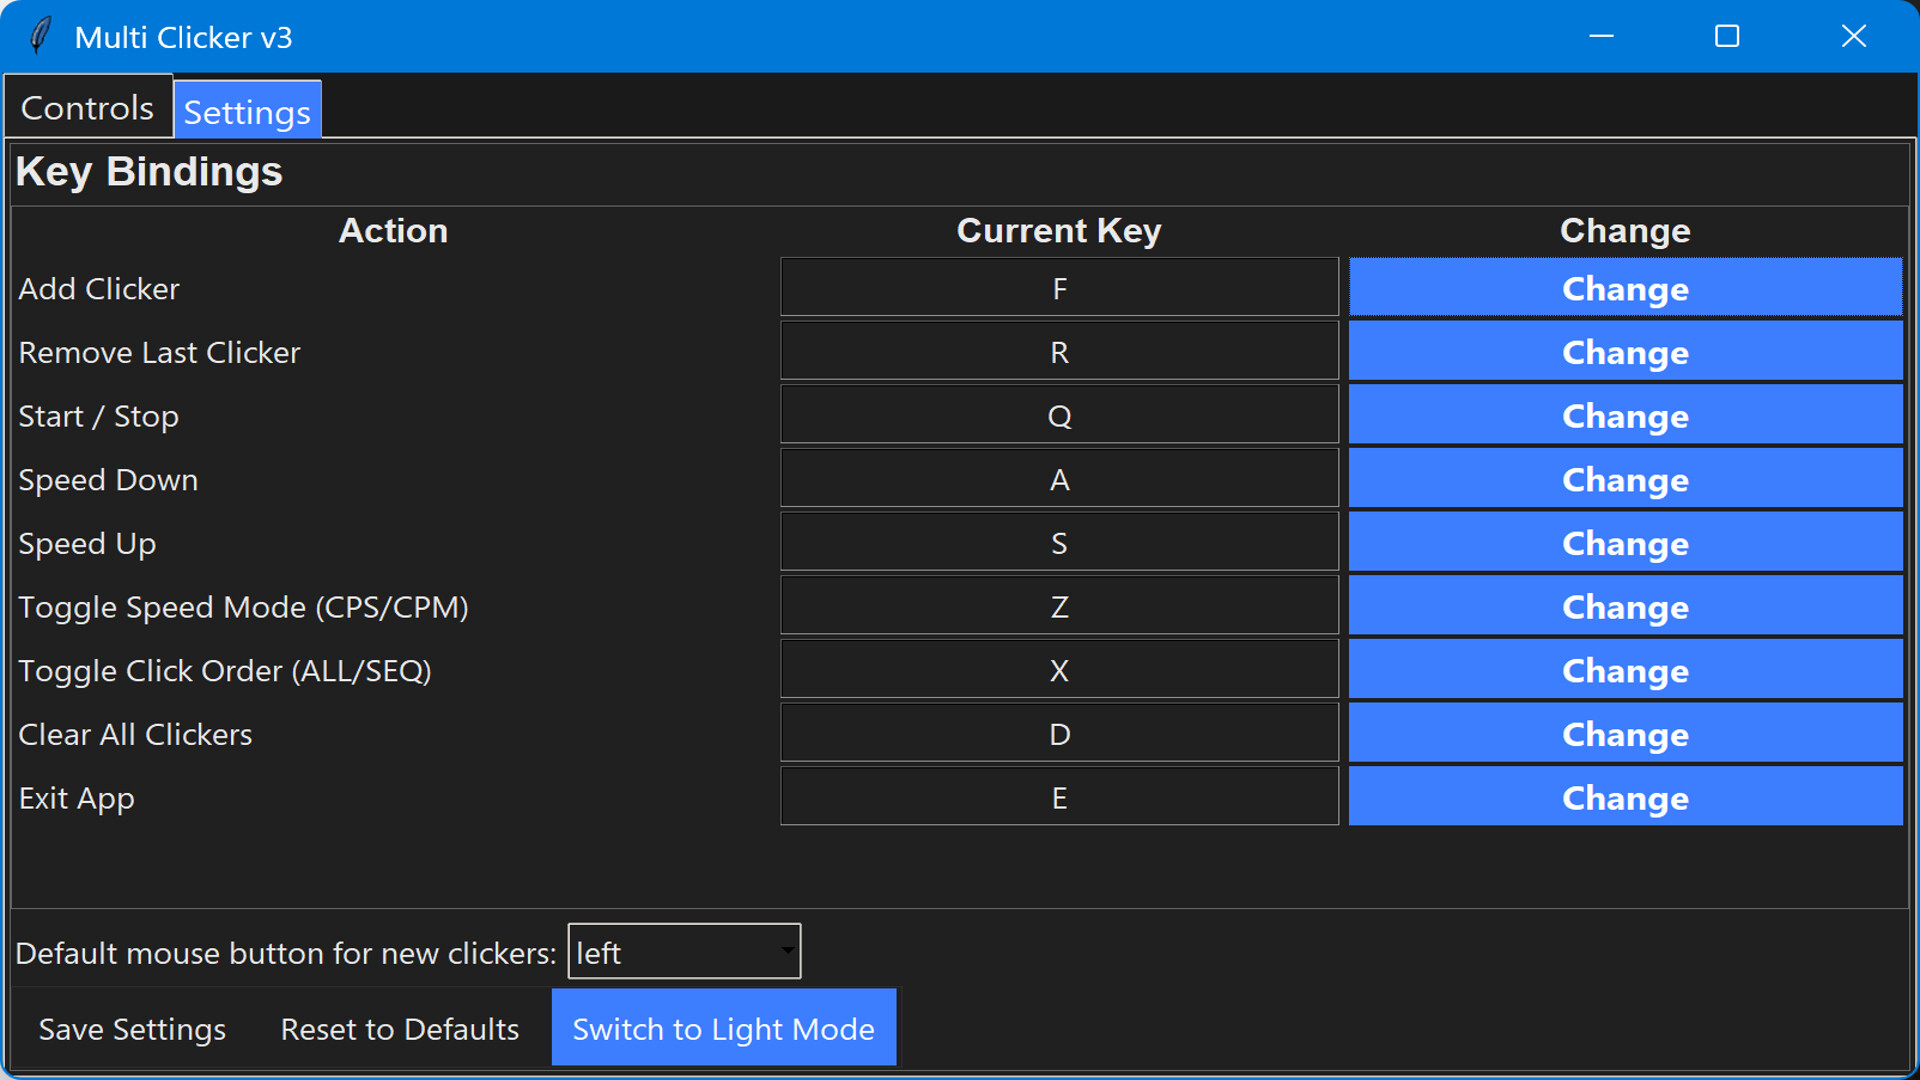
Task: Save the current settings
Action: (131, 1028)
